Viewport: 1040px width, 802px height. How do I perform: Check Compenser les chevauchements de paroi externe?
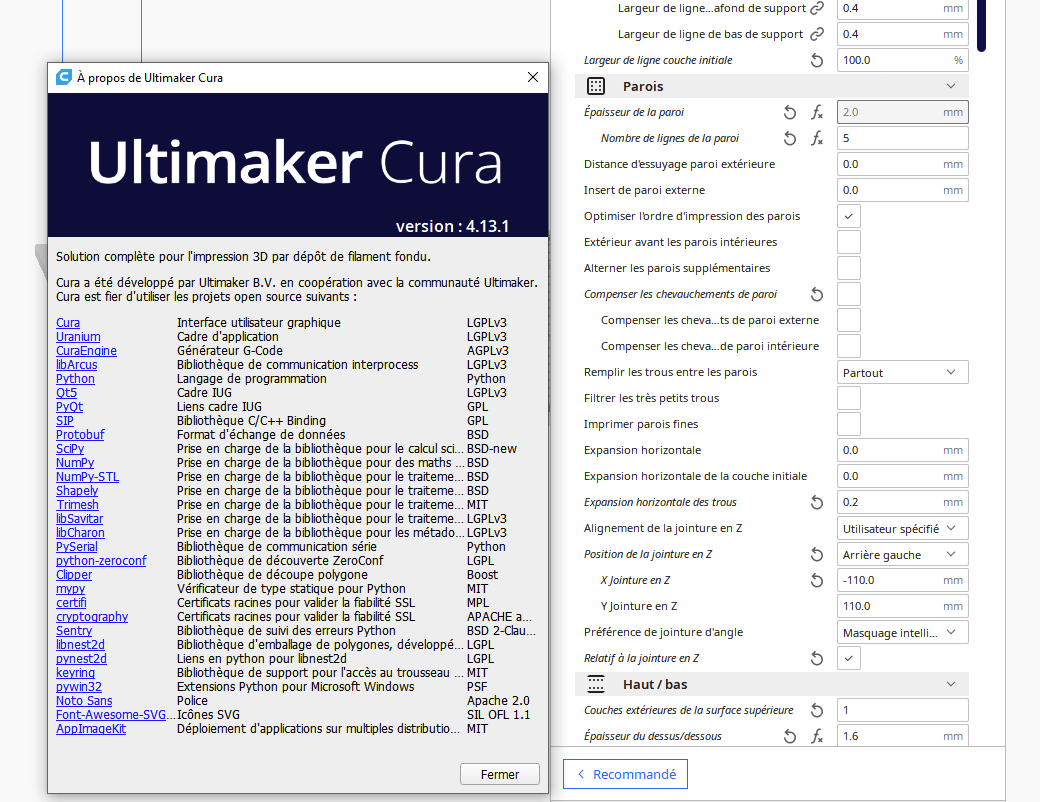pyautogui.click(x=848, y=320)
